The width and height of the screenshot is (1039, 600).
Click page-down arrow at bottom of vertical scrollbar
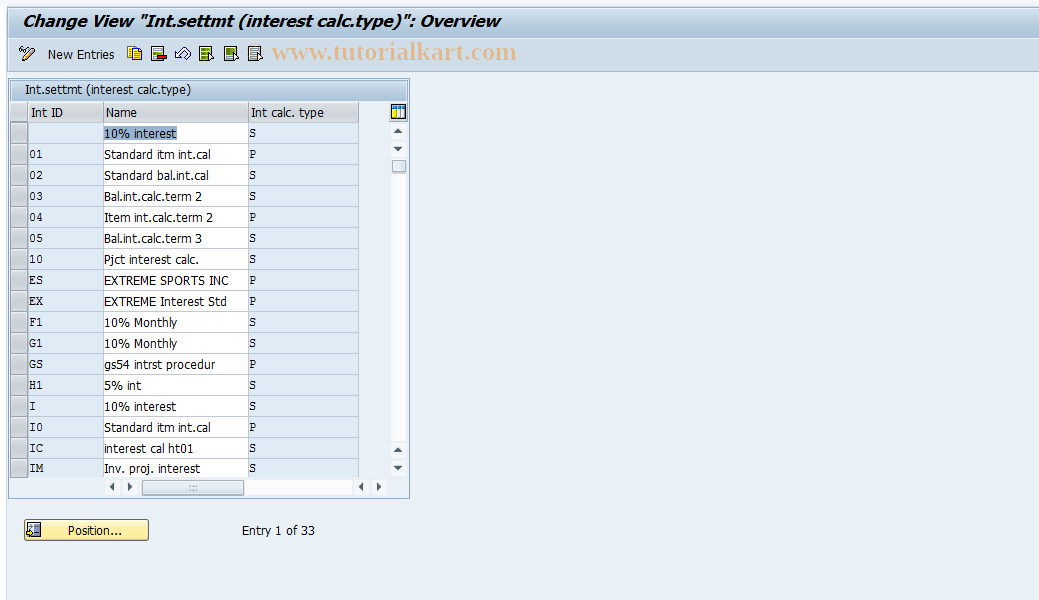[398, 468]
